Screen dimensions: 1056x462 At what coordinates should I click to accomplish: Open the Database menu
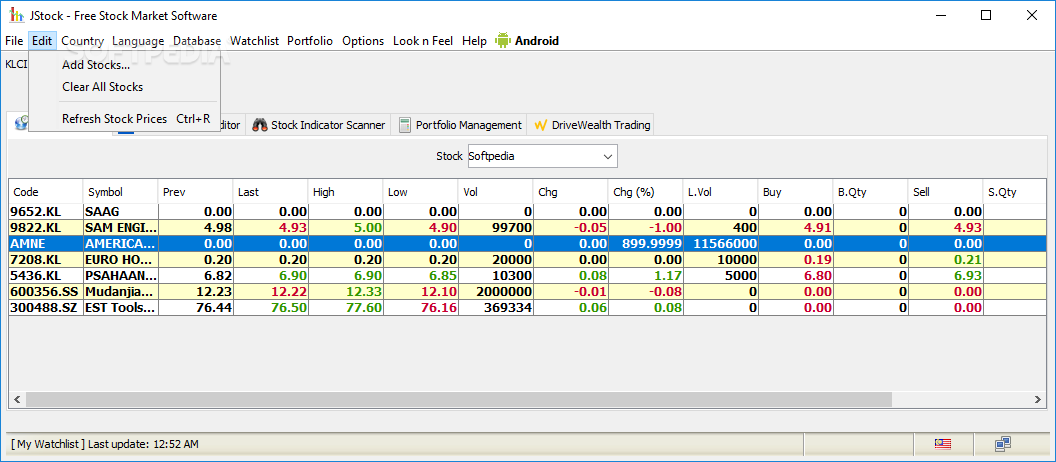tap(197, 40)
